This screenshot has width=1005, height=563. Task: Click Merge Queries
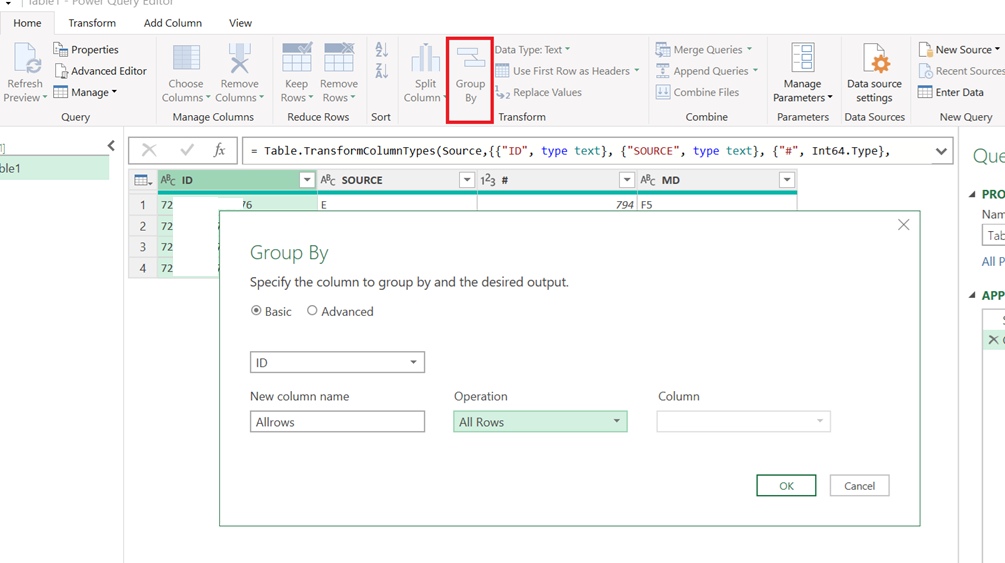tap(704, 49)
